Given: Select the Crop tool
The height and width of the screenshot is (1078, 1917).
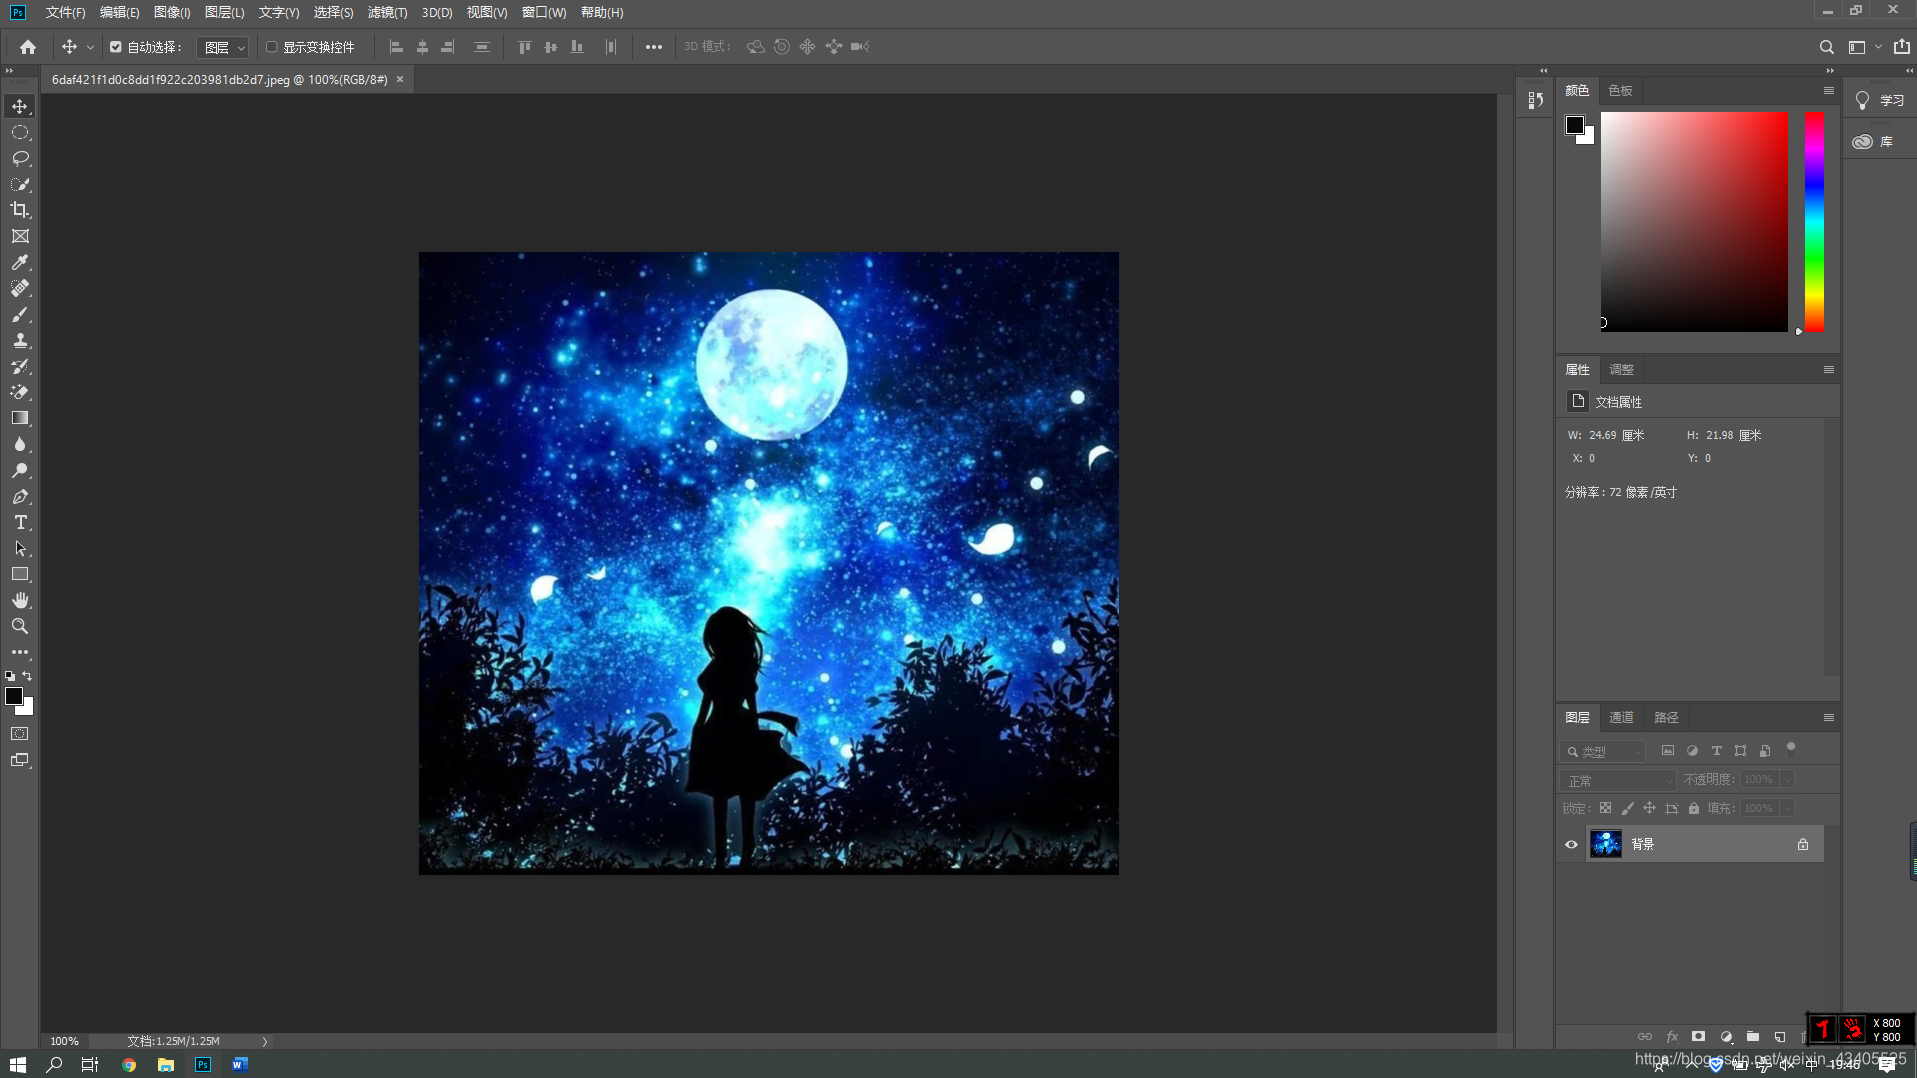Looking at the screenshot, I should point(20,210).
